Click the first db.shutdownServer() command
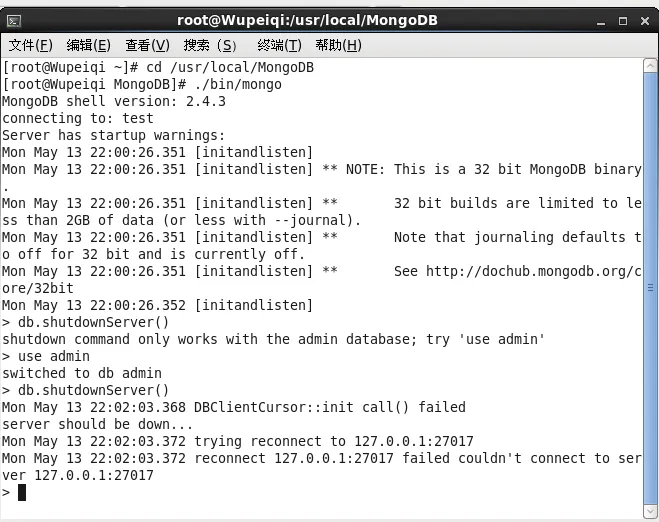659x522 pixels. click(x=85, y=322)
